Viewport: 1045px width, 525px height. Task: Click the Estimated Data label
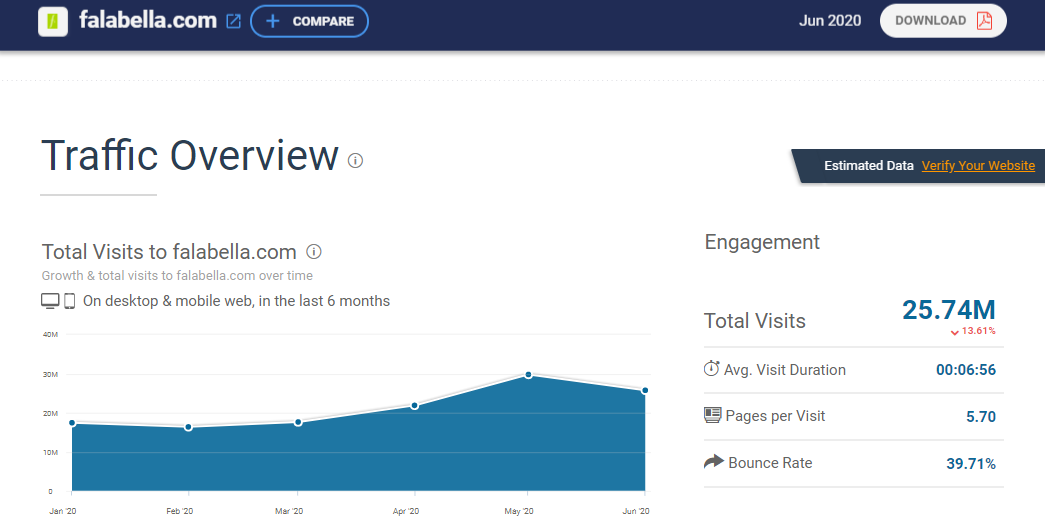click(868, 166)
